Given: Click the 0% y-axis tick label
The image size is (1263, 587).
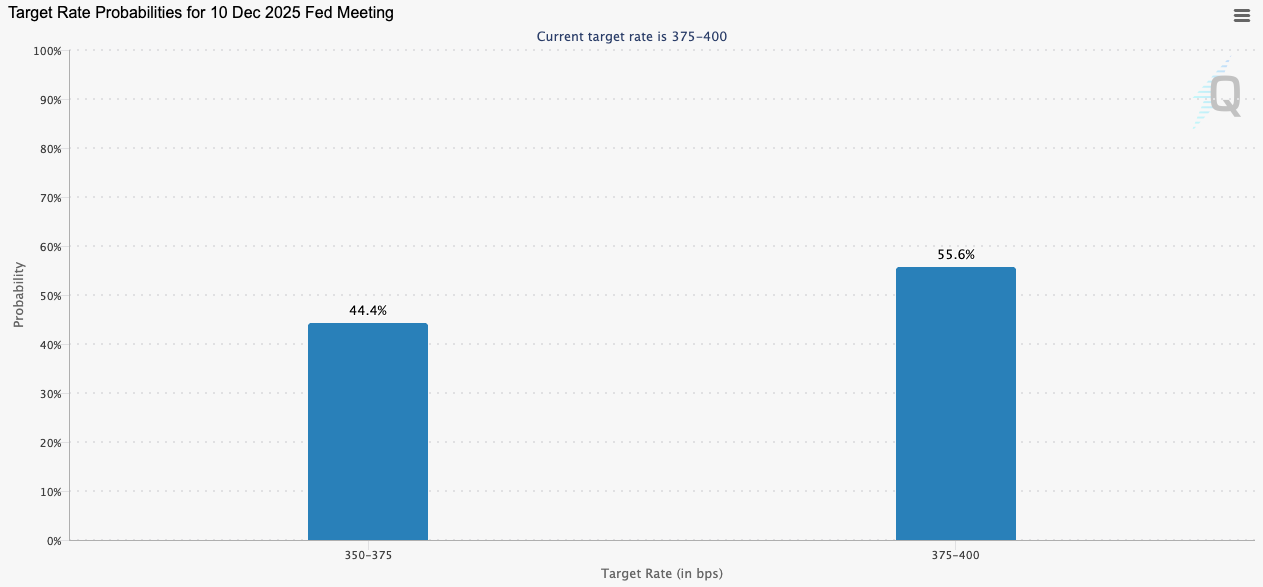Looking at the screenshot, I should click(x=52, y=541).
